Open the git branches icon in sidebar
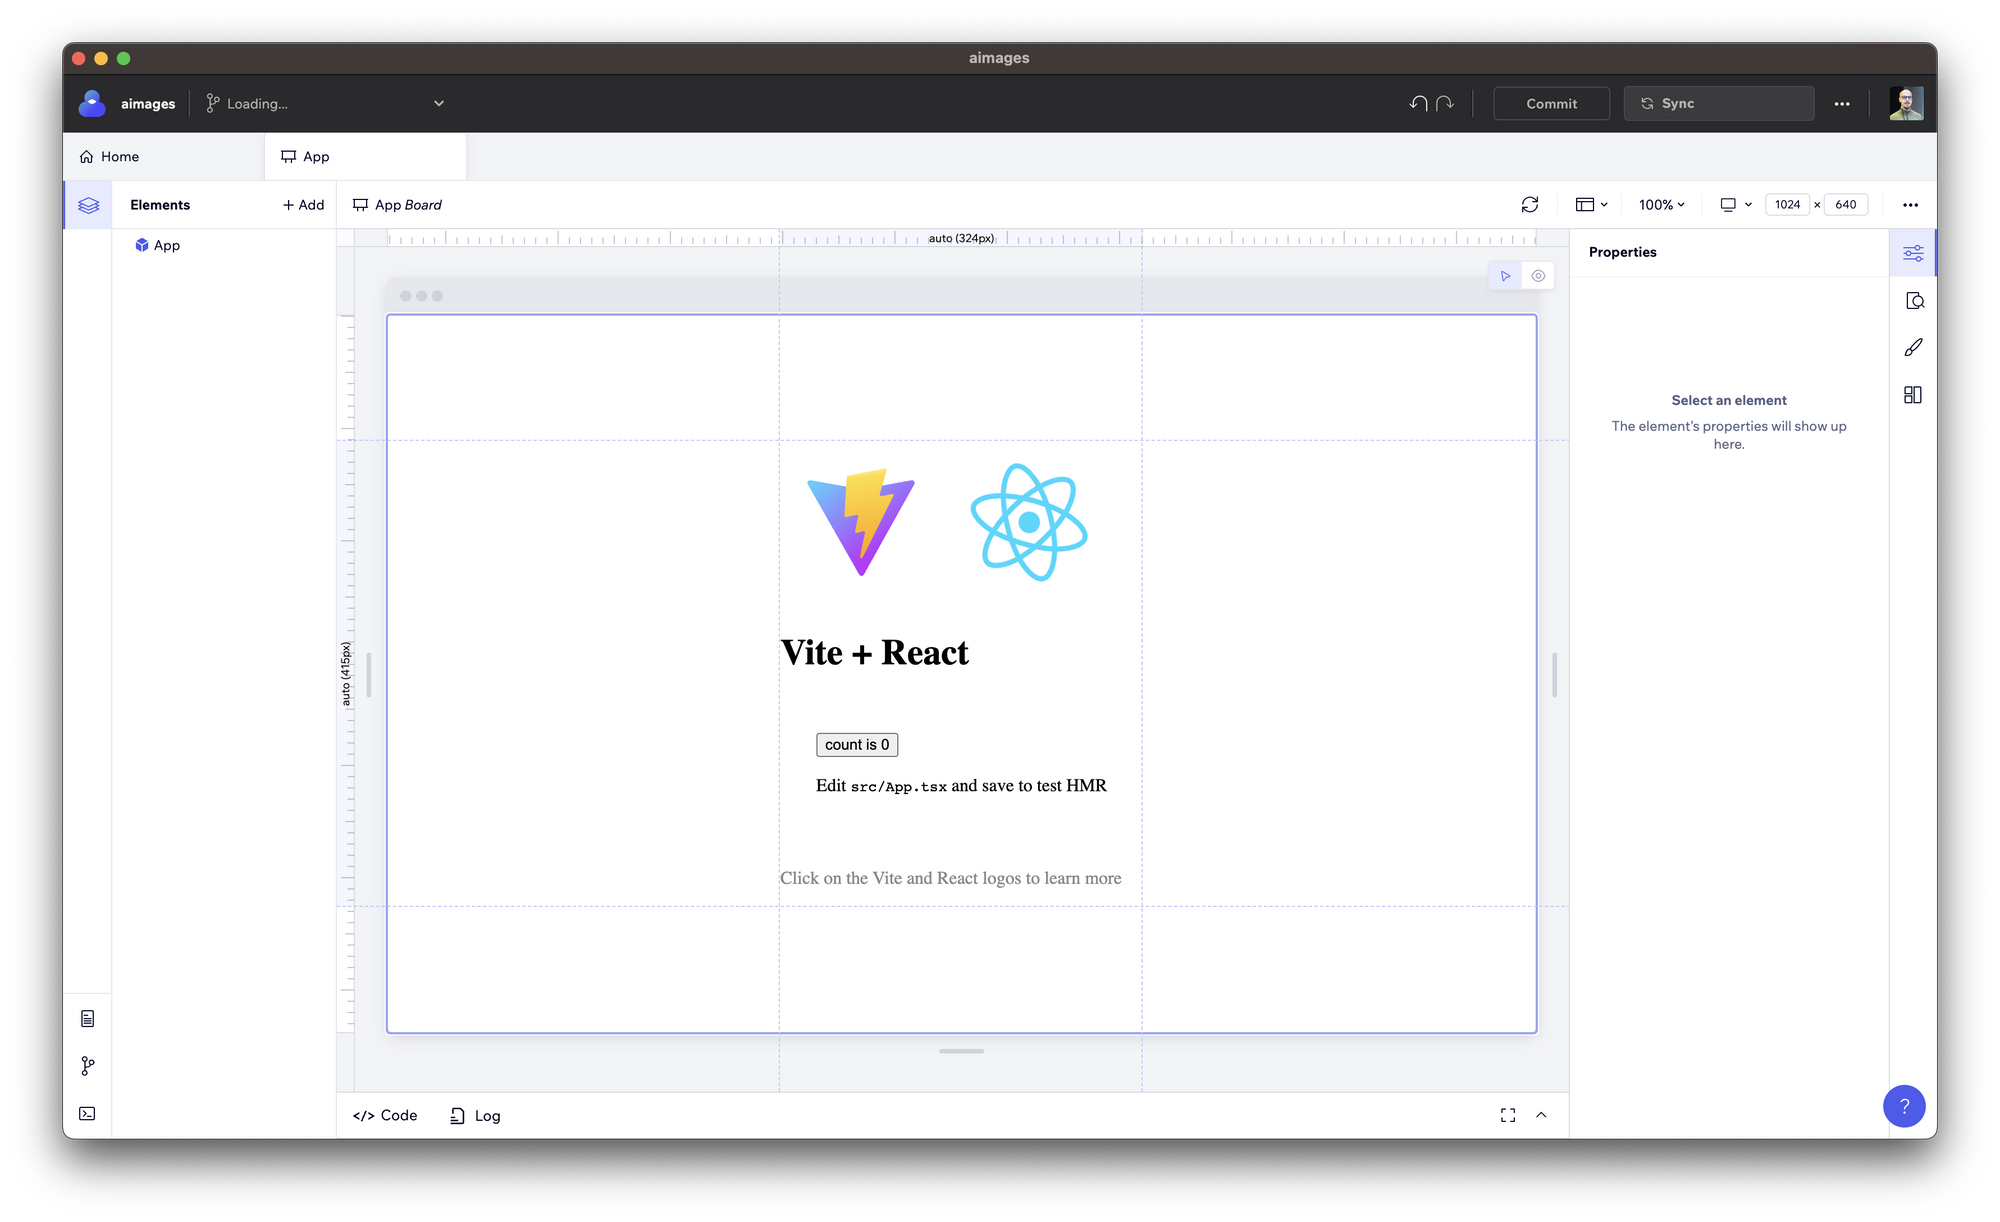The width and height of the screenshot is (2000, 1222). [x=87, y=1066]
